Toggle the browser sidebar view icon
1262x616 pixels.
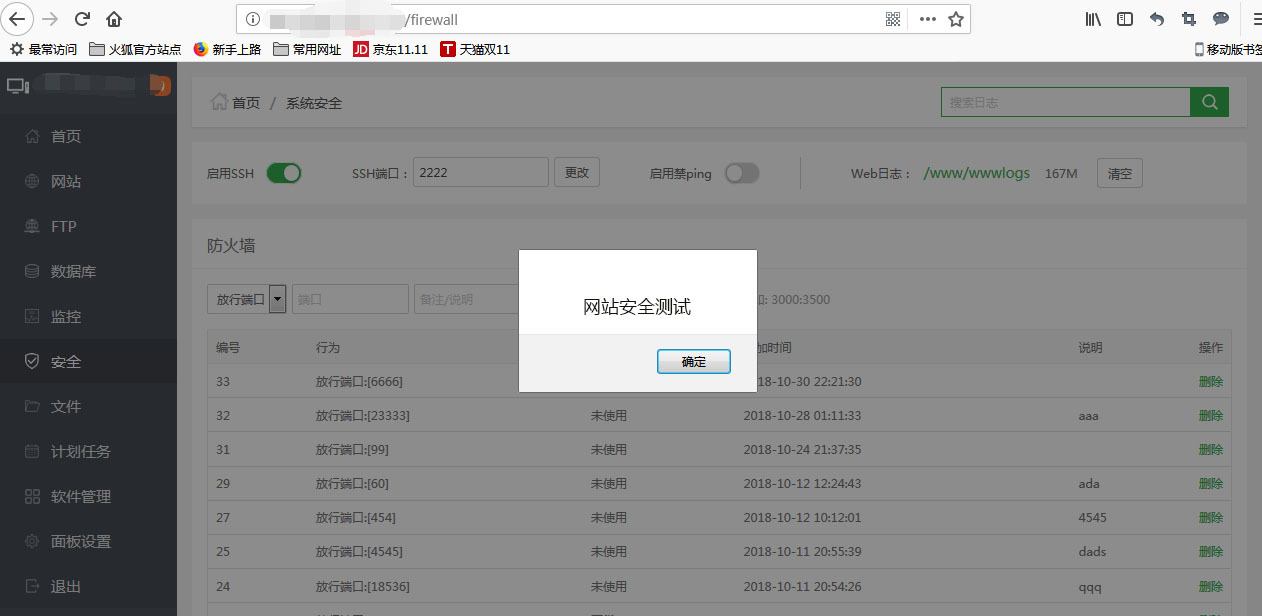(x=1125, y=19)
